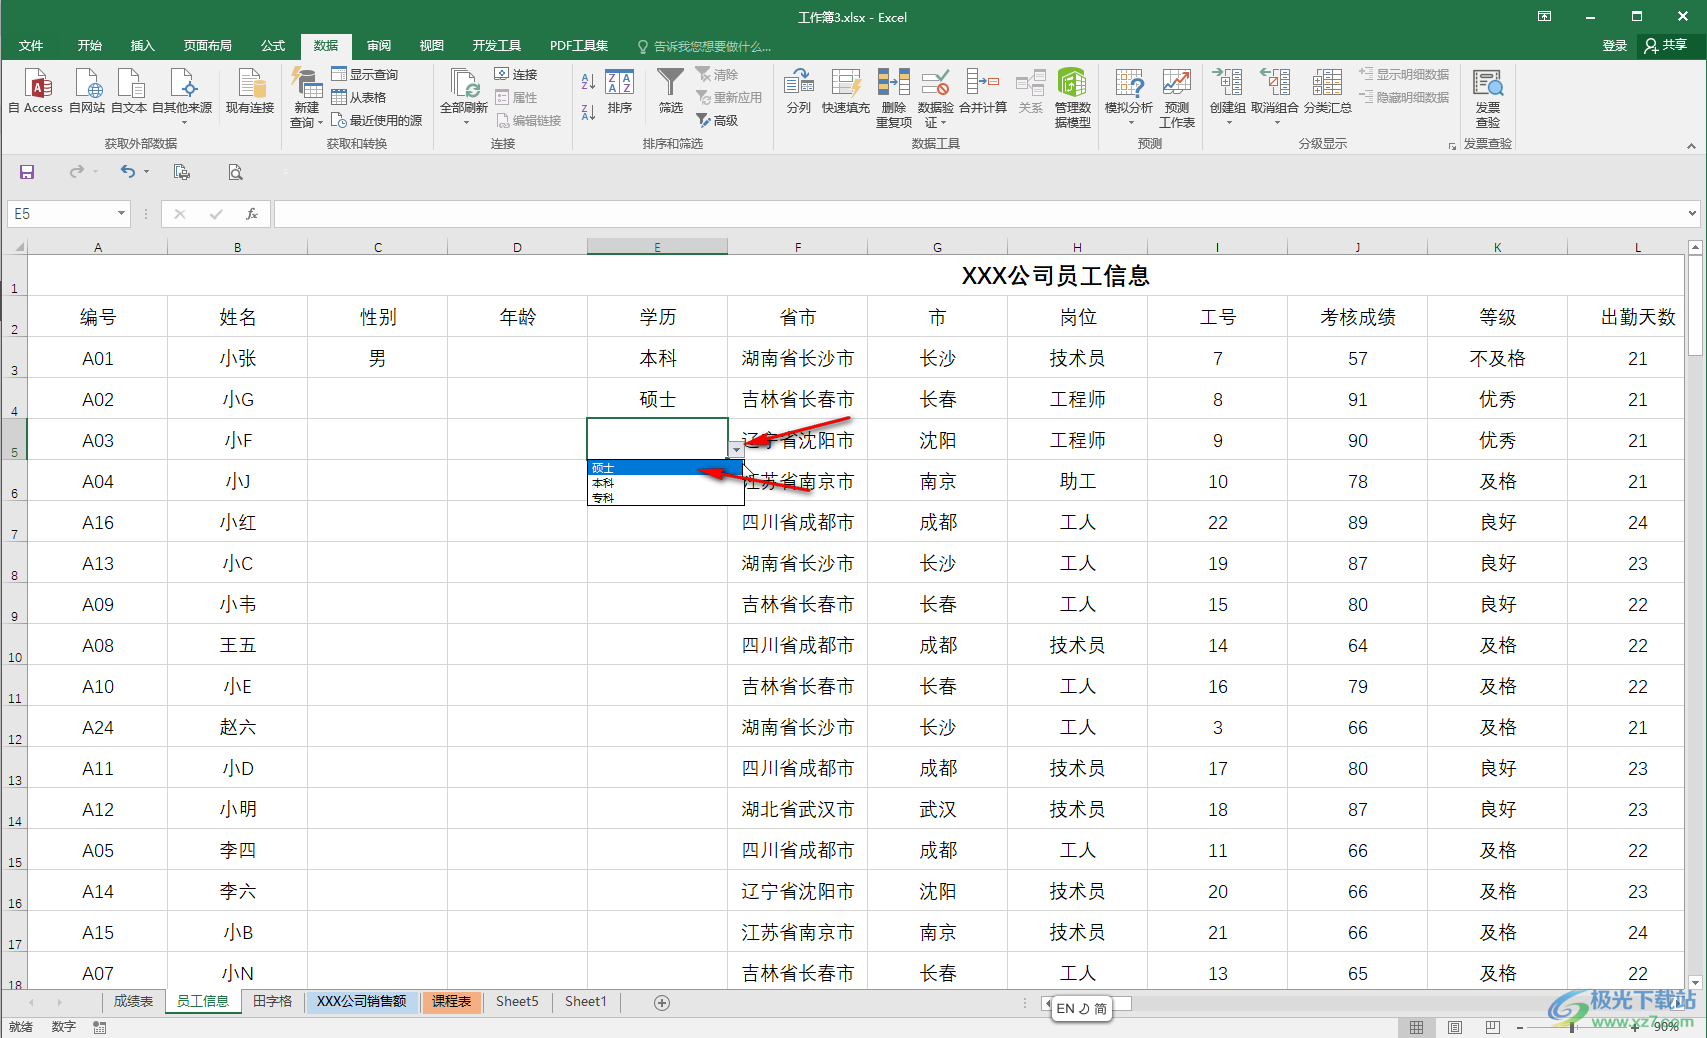The height and width of the screenshot is (1038, 1707).
Task: Click the 显示查询 button
Action: point(365,75)
